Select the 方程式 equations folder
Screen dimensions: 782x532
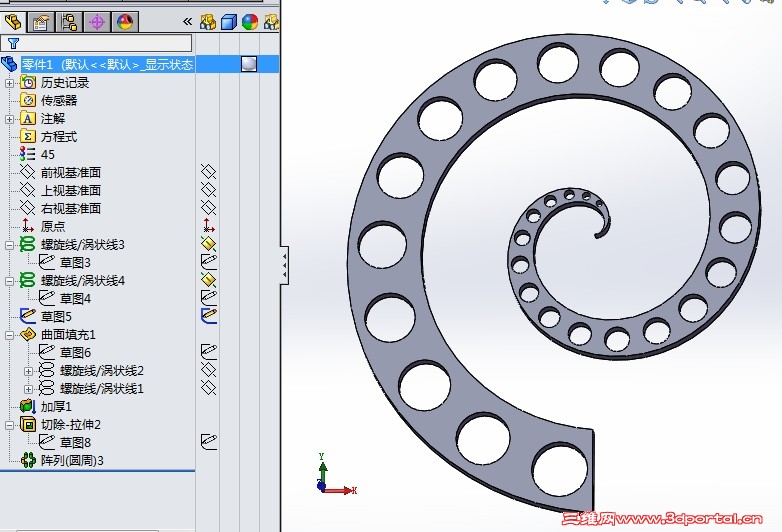click(x=59, y=137)
